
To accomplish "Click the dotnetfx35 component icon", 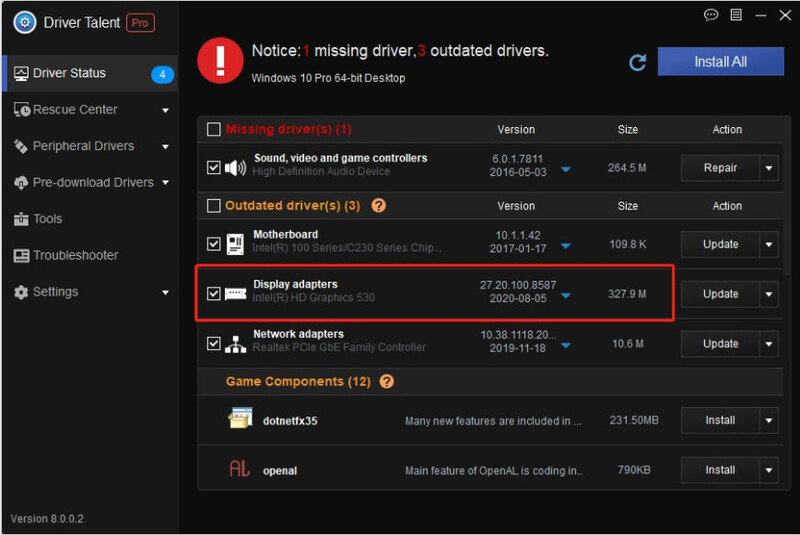I will [240, 418].
